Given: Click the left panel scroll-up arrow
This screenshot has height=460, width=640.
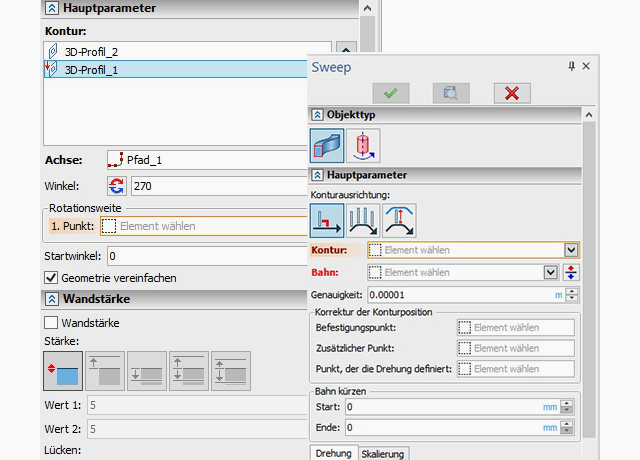Looking at the screenshot, I should click(367, 8).
